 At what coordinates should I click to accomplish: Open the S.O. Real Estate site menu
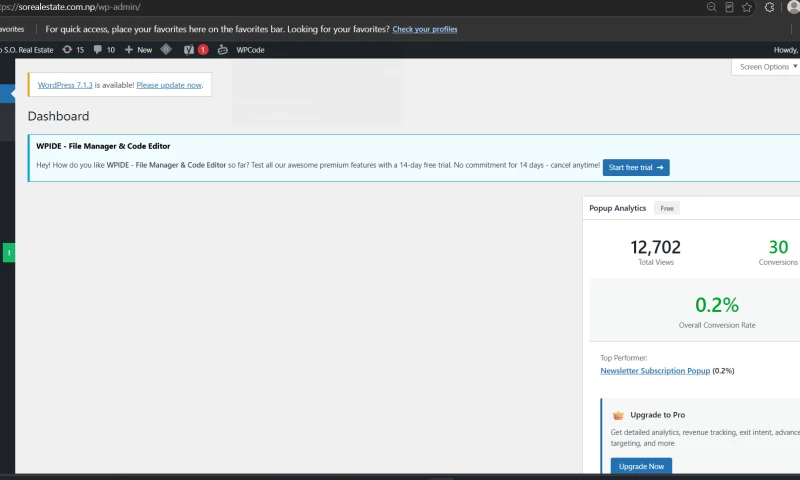pos(27,50)
